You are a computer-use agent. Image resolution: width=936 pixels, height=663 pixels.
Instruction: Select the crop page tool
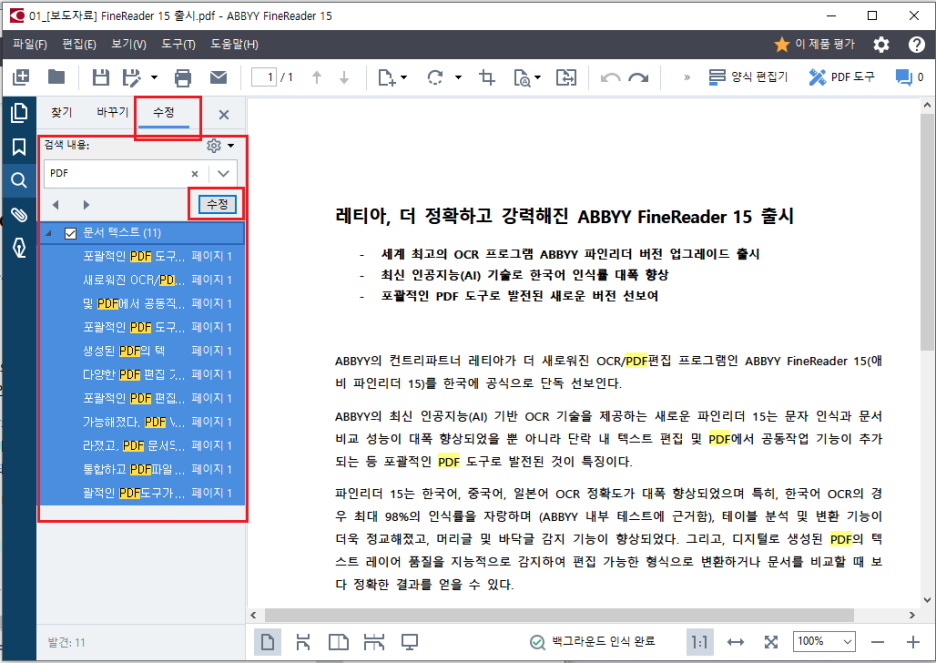point(487,77)
